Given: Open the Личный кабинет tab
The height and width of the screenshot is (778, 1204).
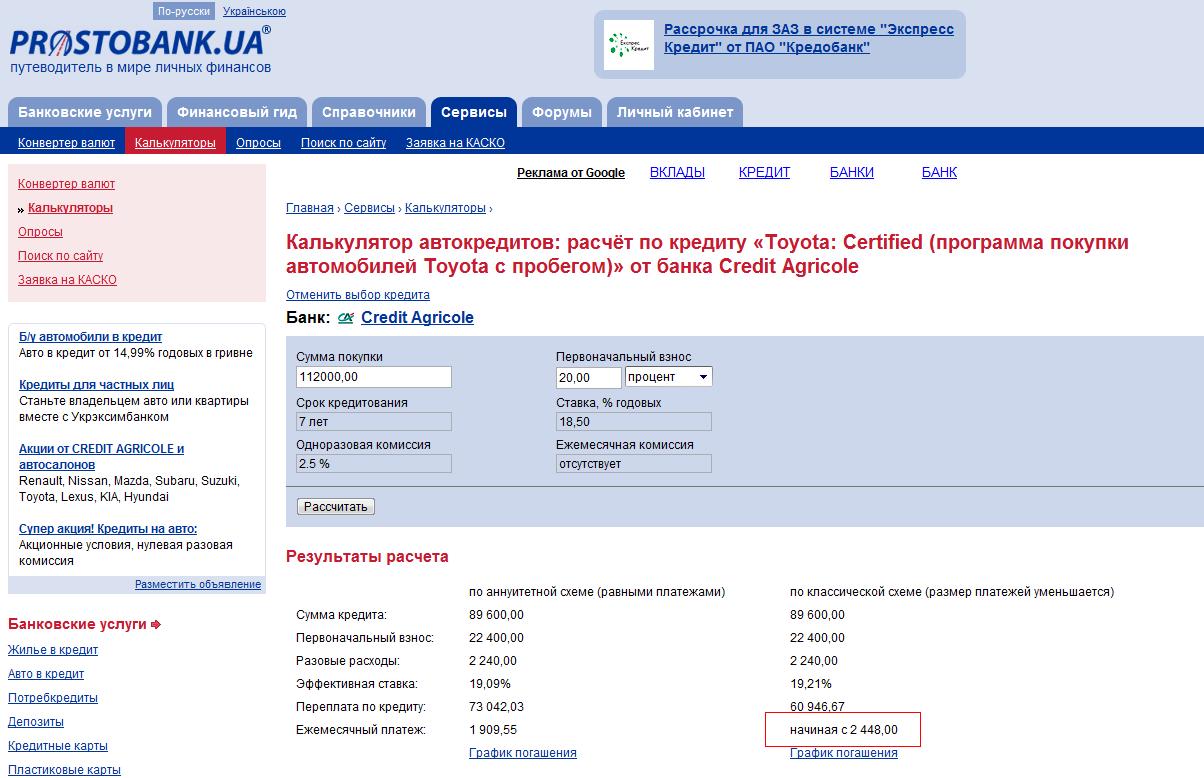Looking at the screenshot, I should tap(674, 112).
